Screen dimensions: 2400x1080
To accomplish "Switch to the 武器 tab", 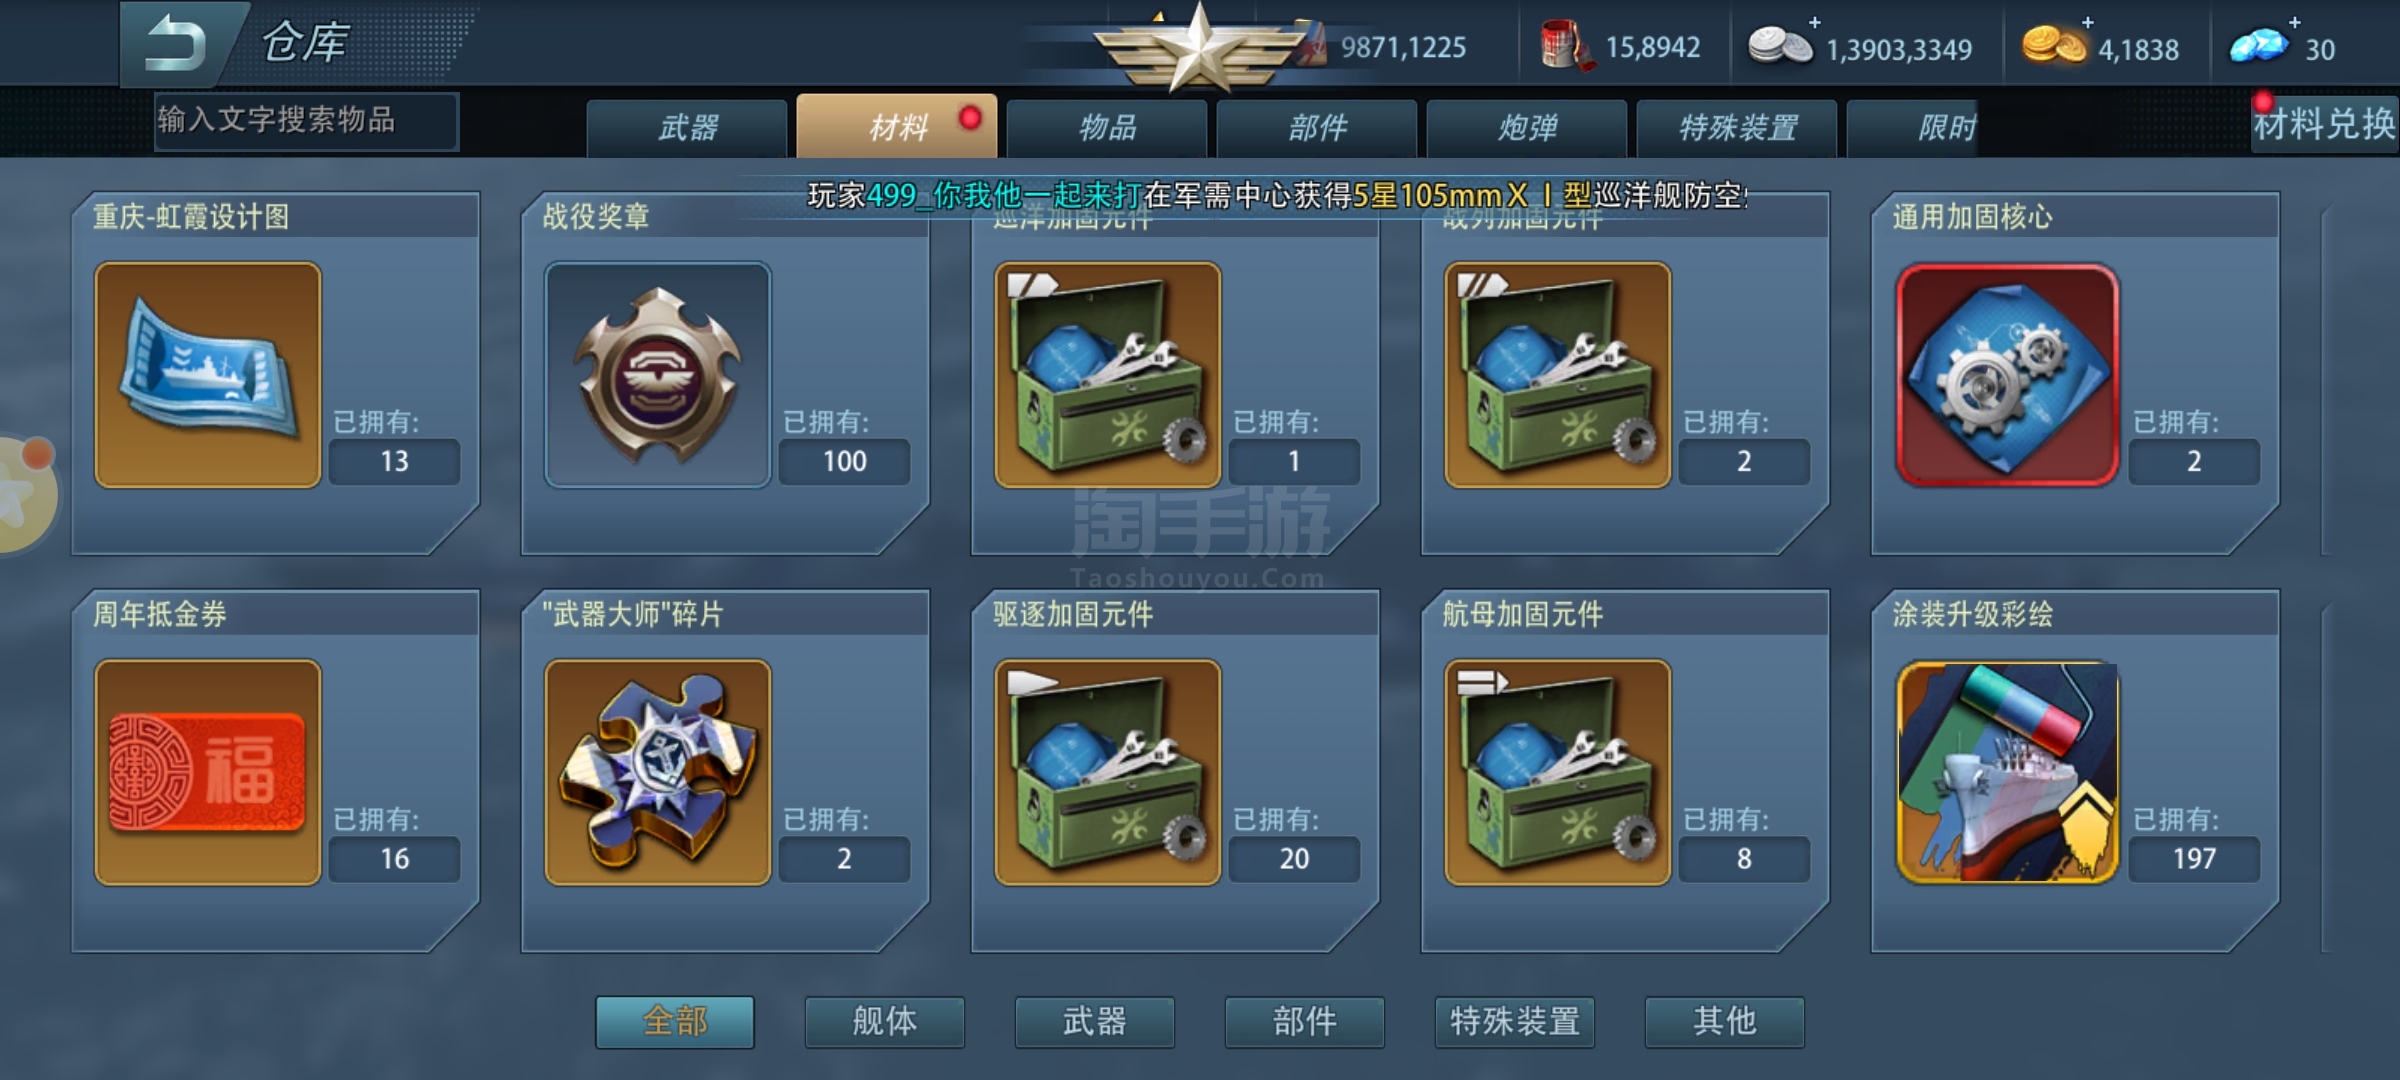I will coord(687,128).
